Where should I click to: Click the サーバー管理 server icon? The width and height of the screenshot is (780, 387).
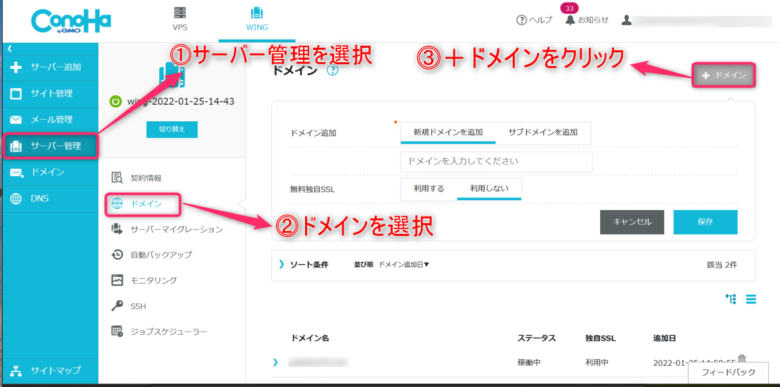click(16, 146)
